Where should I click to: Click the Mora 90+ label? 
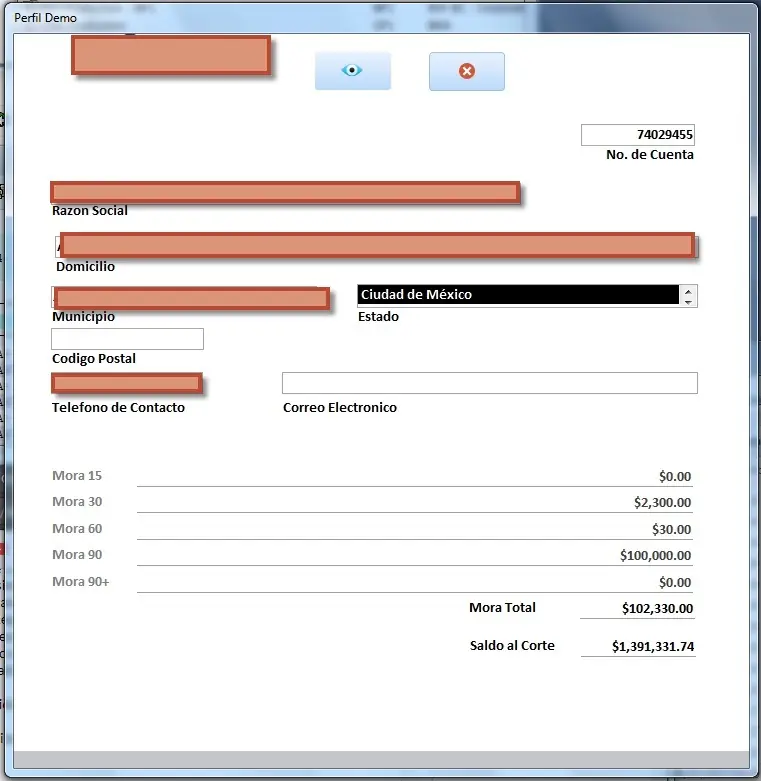80,581
